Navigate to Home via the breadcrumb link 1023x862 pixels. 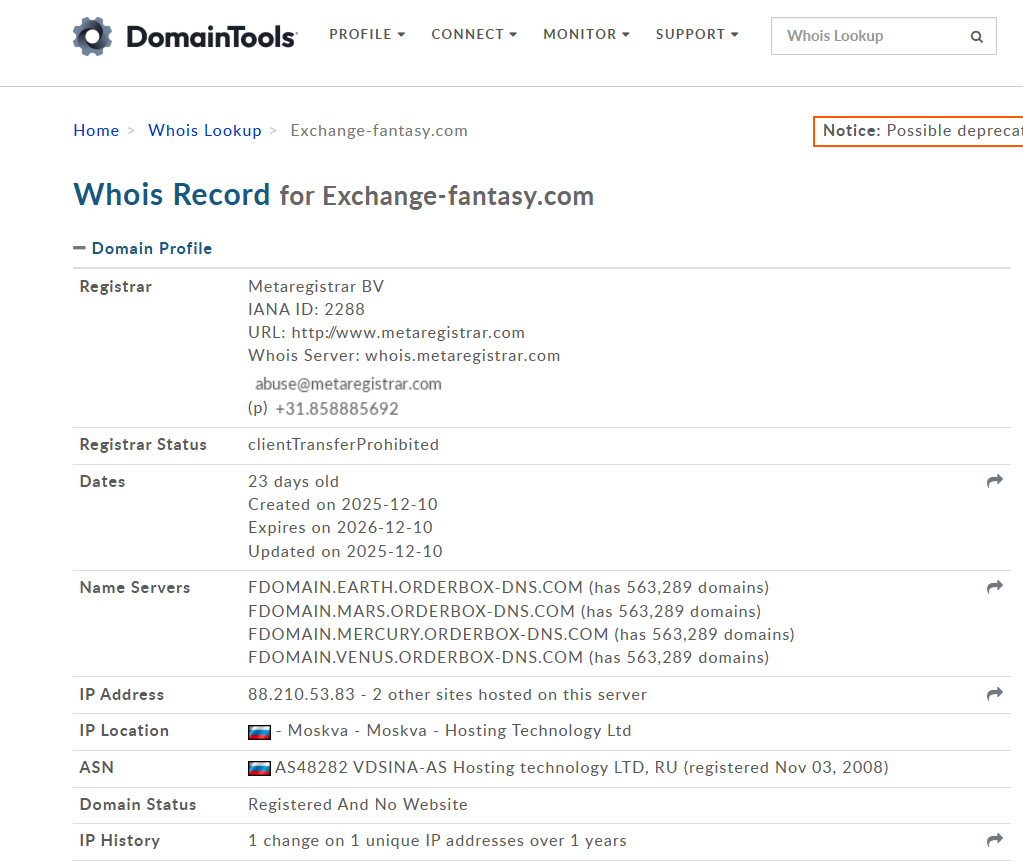96,130
